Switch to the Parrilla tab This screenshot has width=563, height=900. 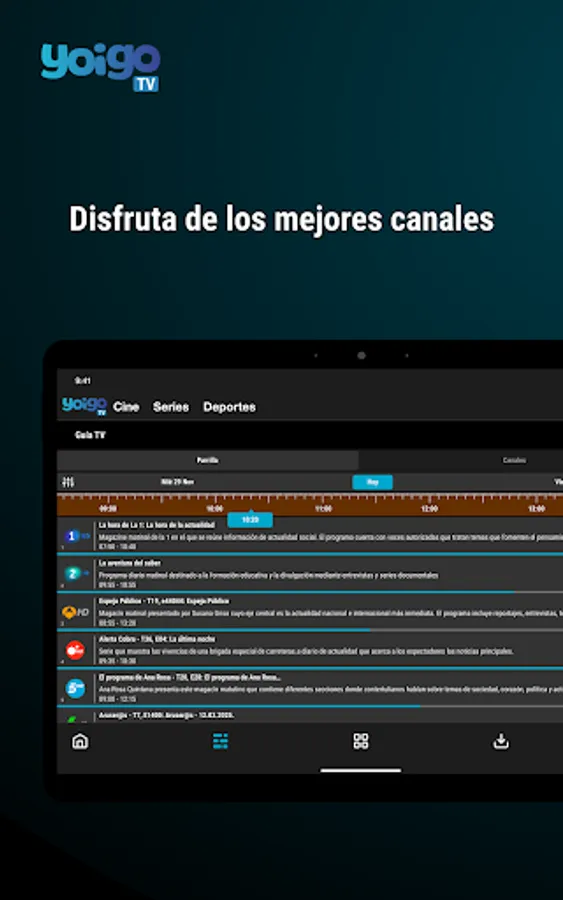click(208, 460)
